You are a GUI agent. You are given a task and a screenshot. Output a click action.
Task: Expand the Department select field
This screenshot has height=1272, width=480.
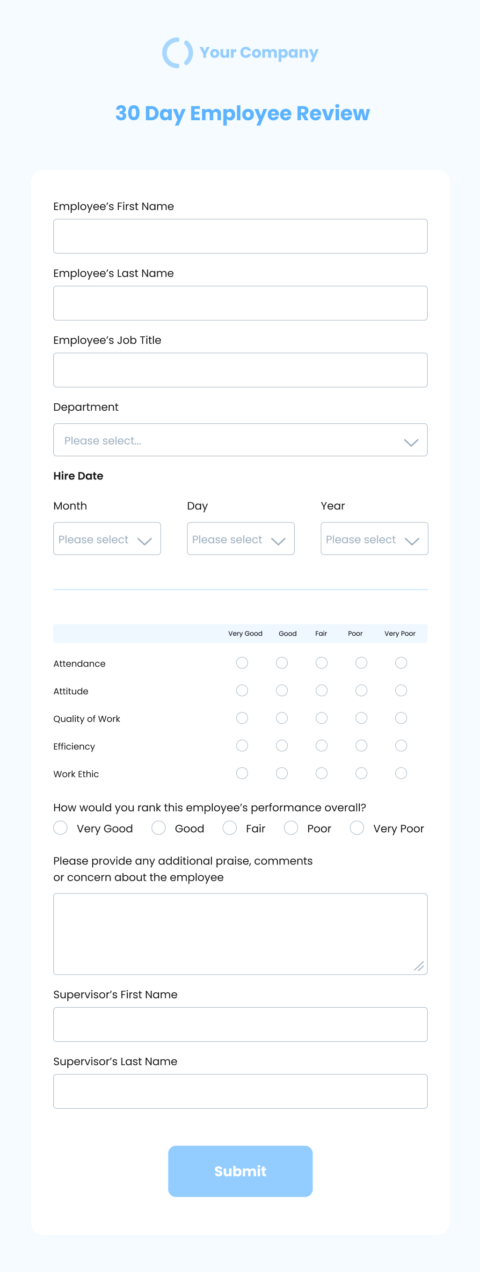tap(240, 440)
